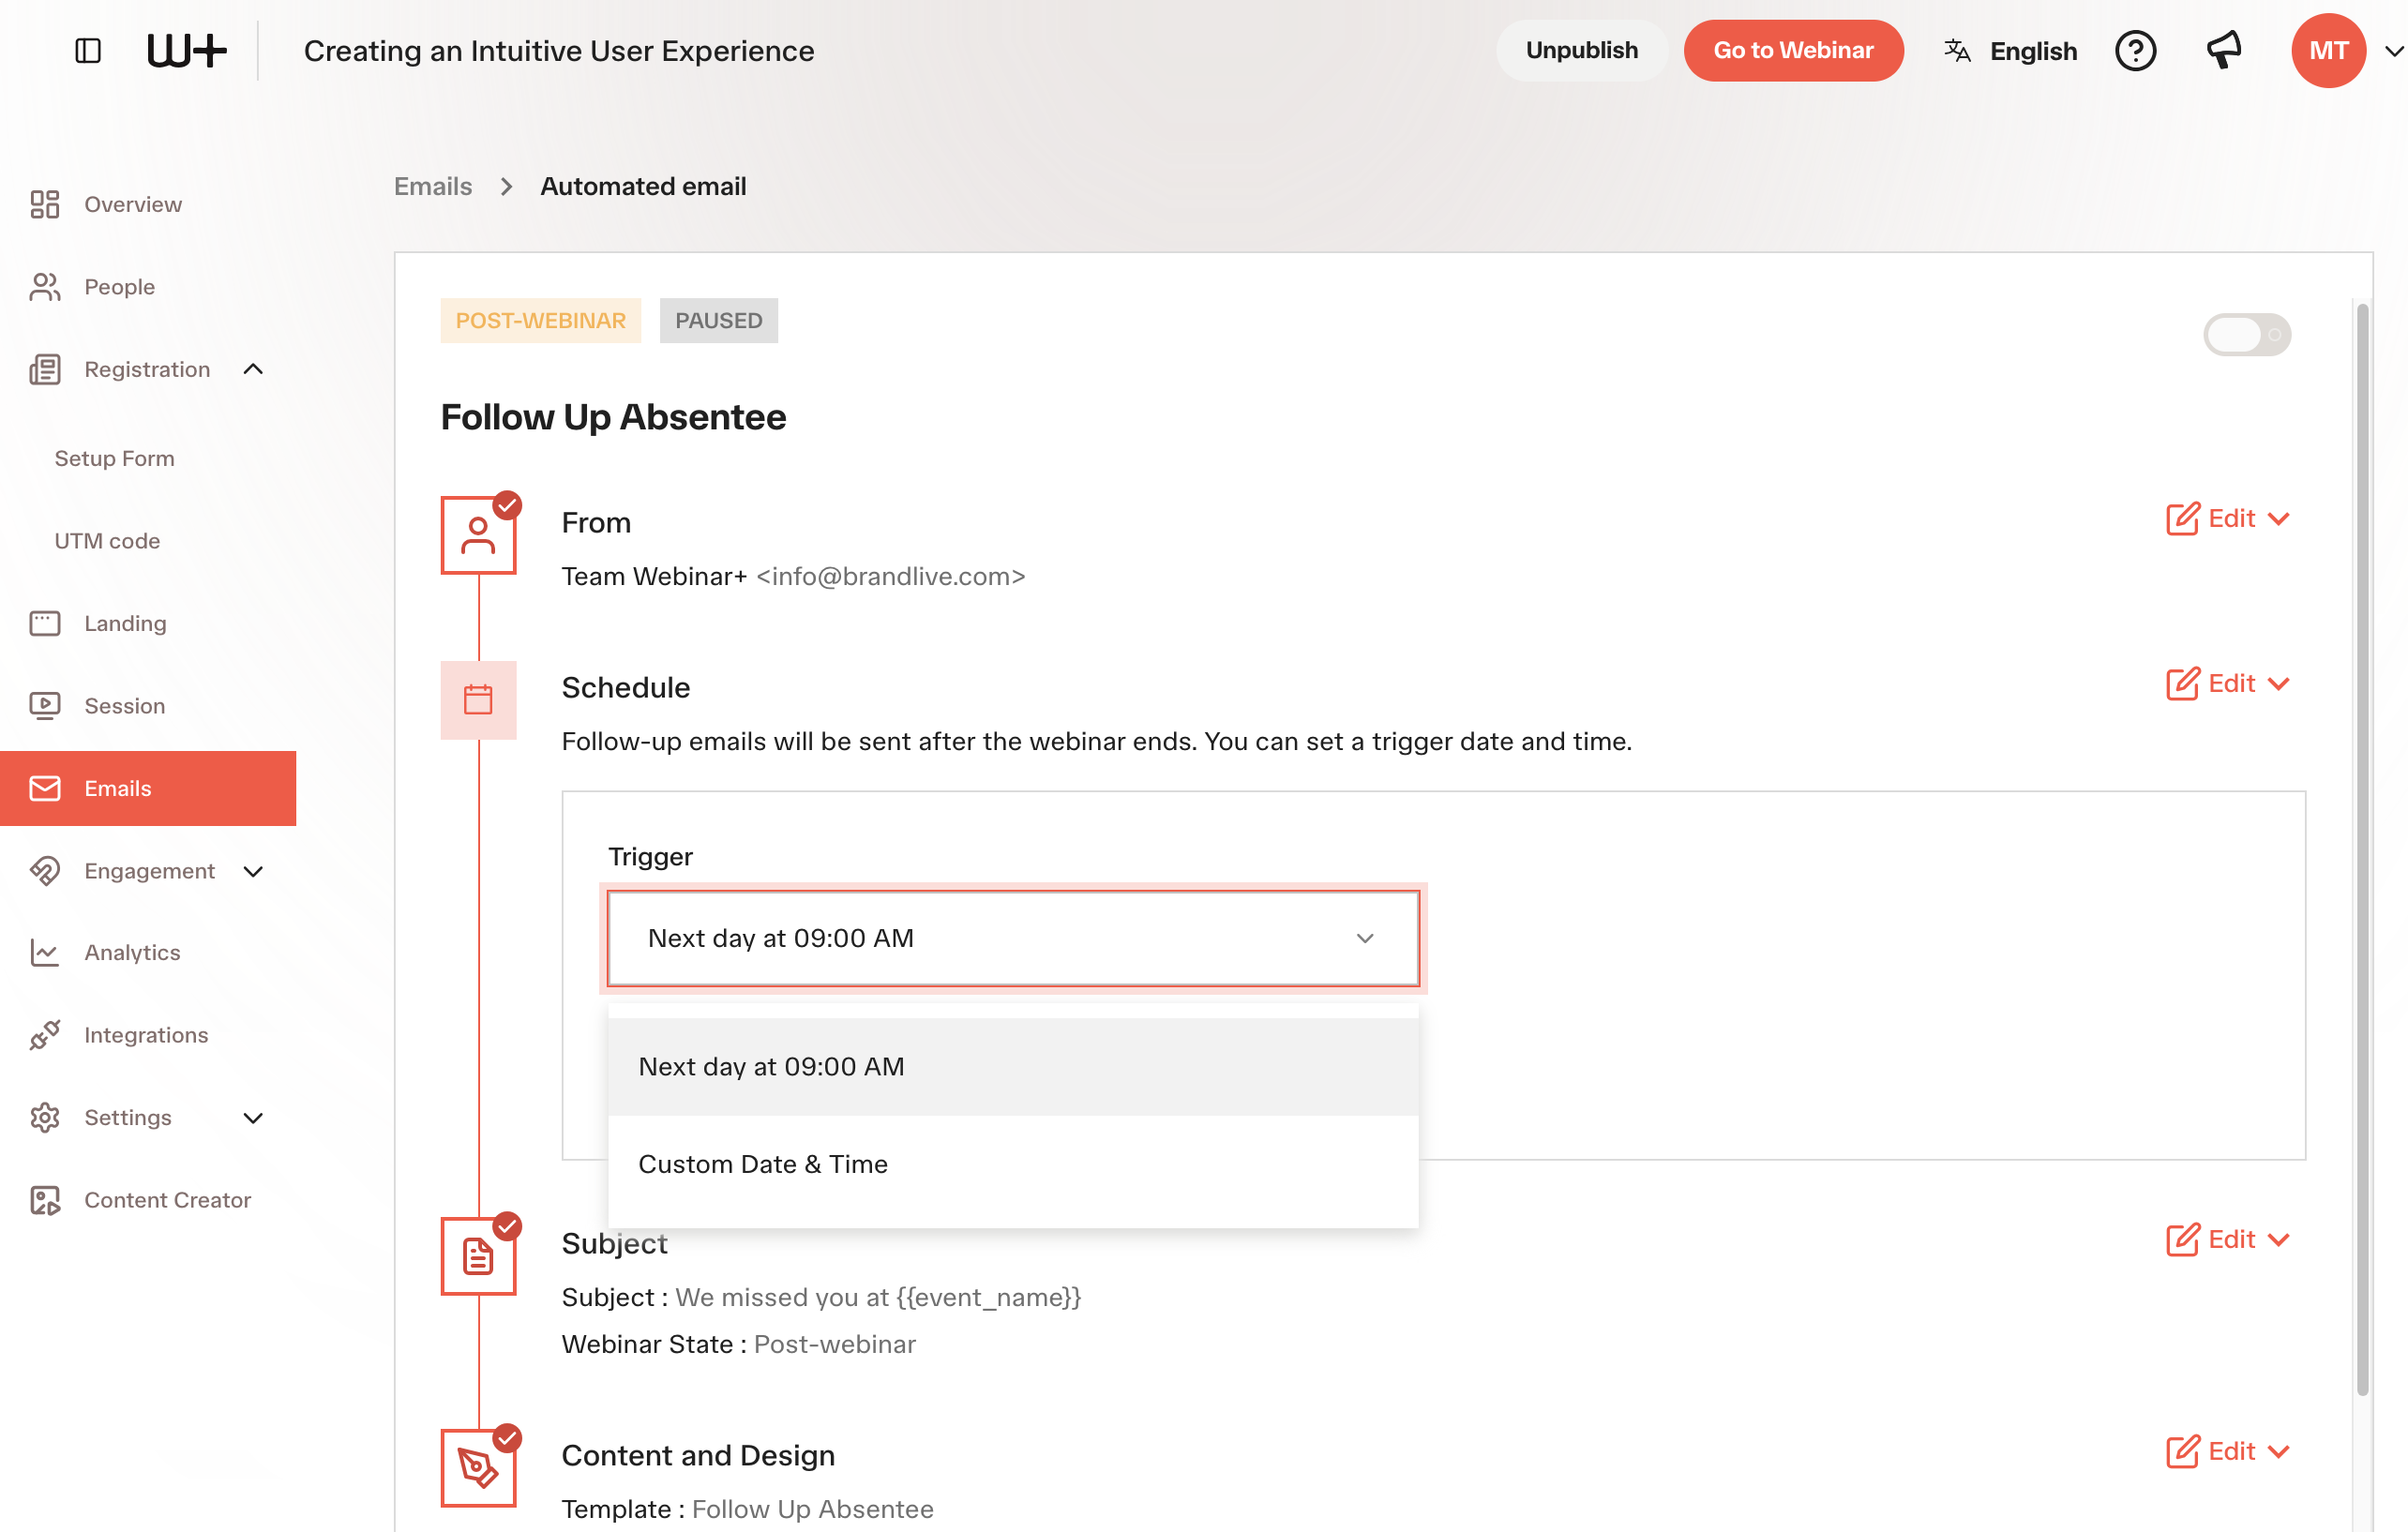Open UTM code in sidebar
The width and height of the screenshot is (2408, 1532).
tap(107, 541)
